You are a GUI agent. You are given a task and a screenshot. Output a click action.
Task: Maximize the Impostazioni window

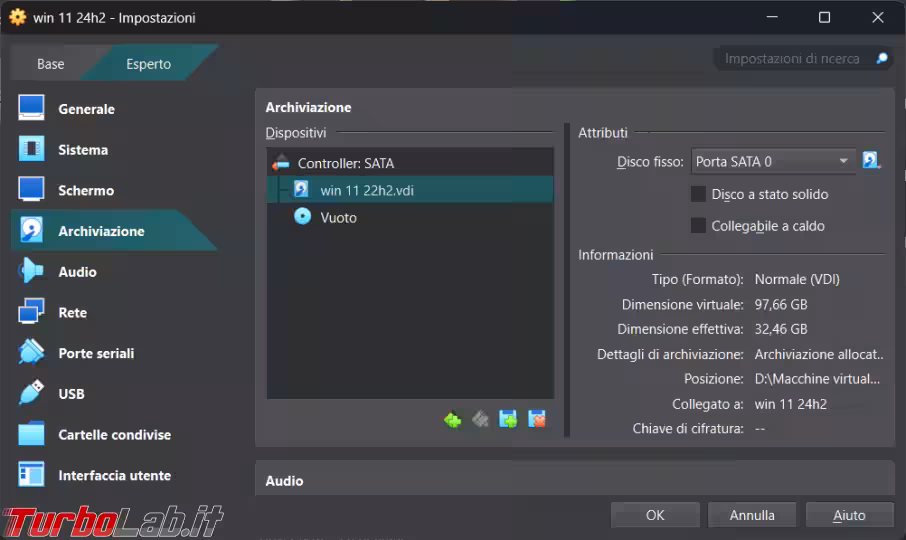click(x=825, y=17)
